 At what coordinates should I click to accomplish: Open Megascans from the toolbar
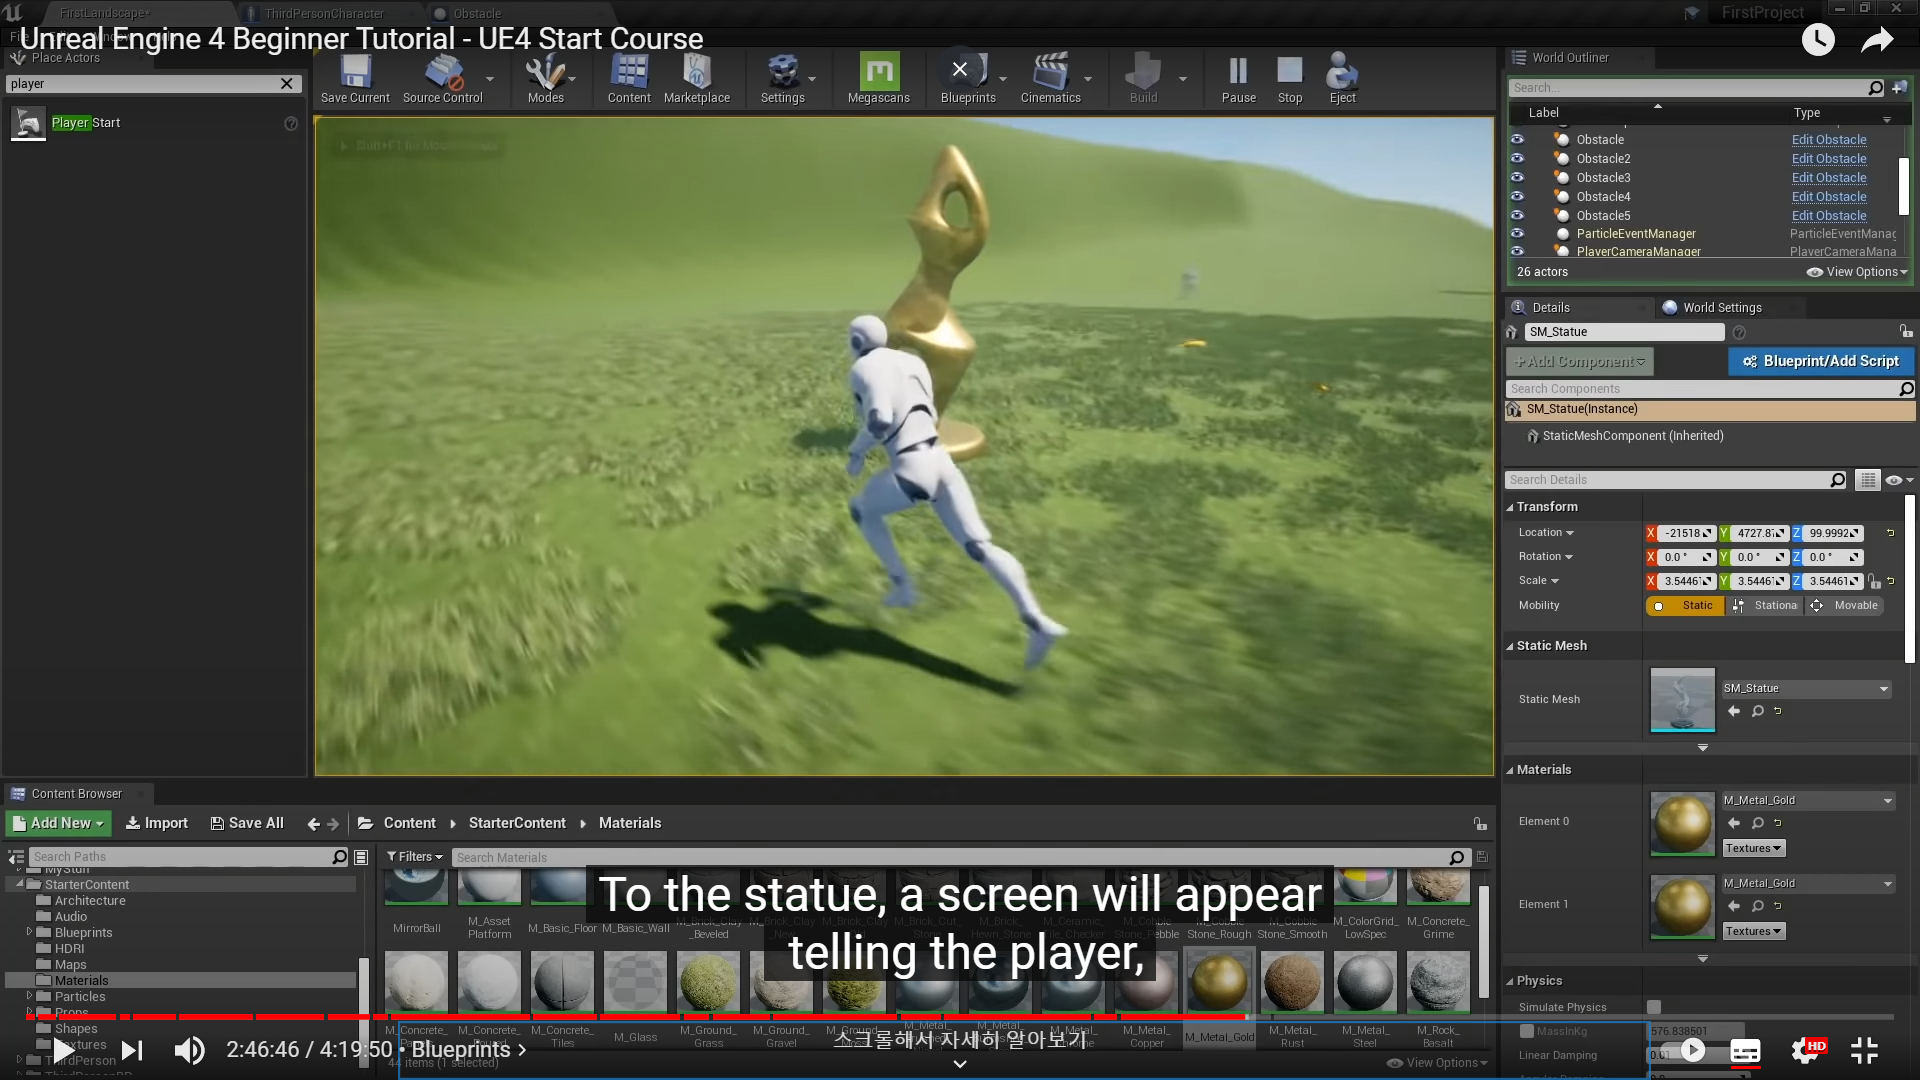878,74
